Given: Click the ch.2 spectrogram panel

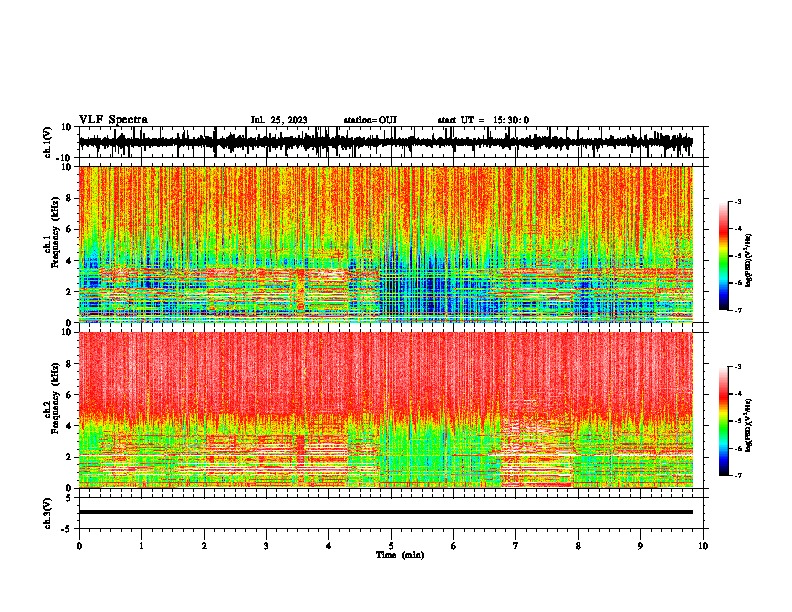Looking at the screenshot, I should click(386, 410).
